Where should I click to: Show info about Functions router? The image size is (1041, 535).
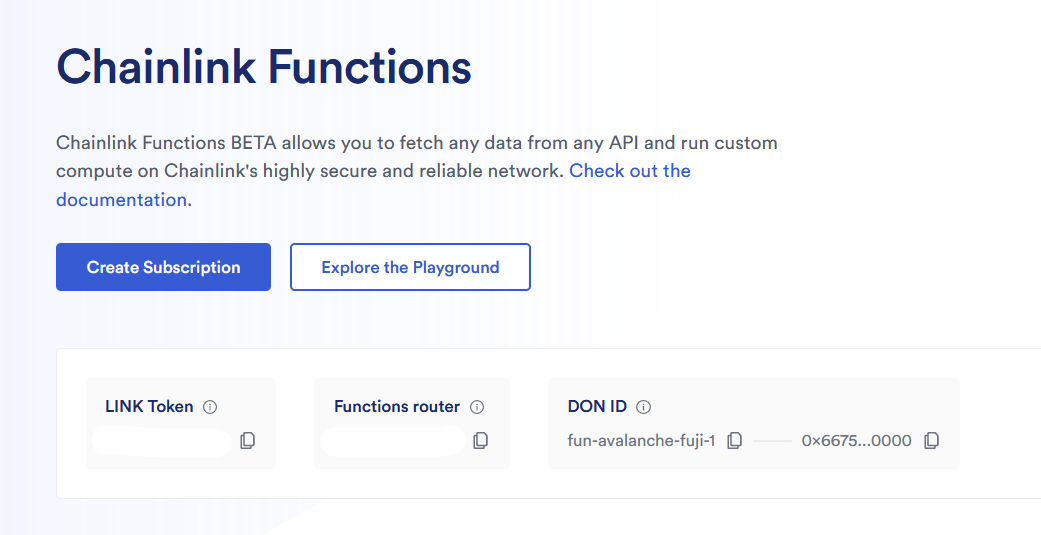tap(477, 407)
